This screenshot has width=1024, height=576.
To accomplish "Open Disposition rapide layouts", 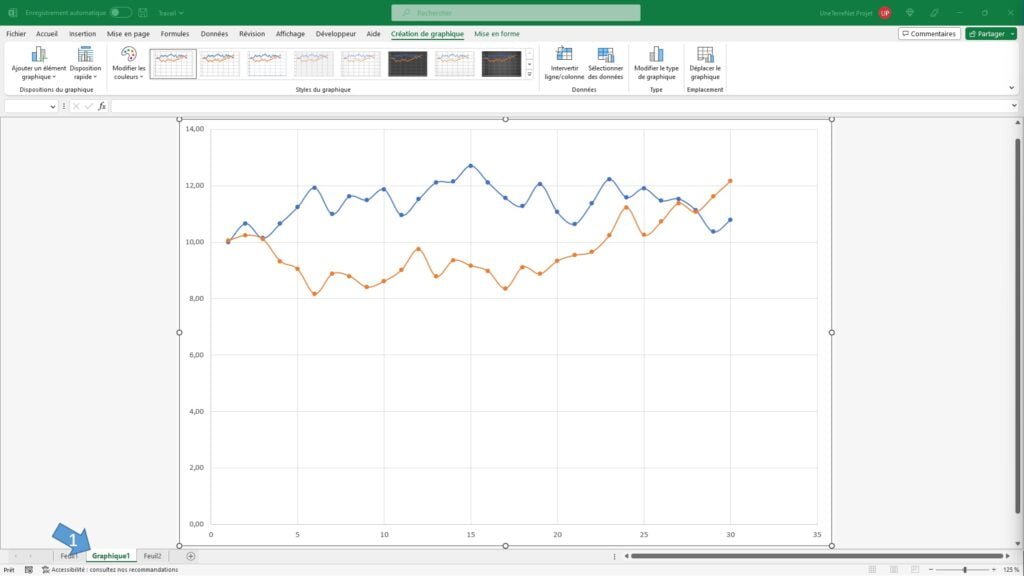I will click(85, 62).
